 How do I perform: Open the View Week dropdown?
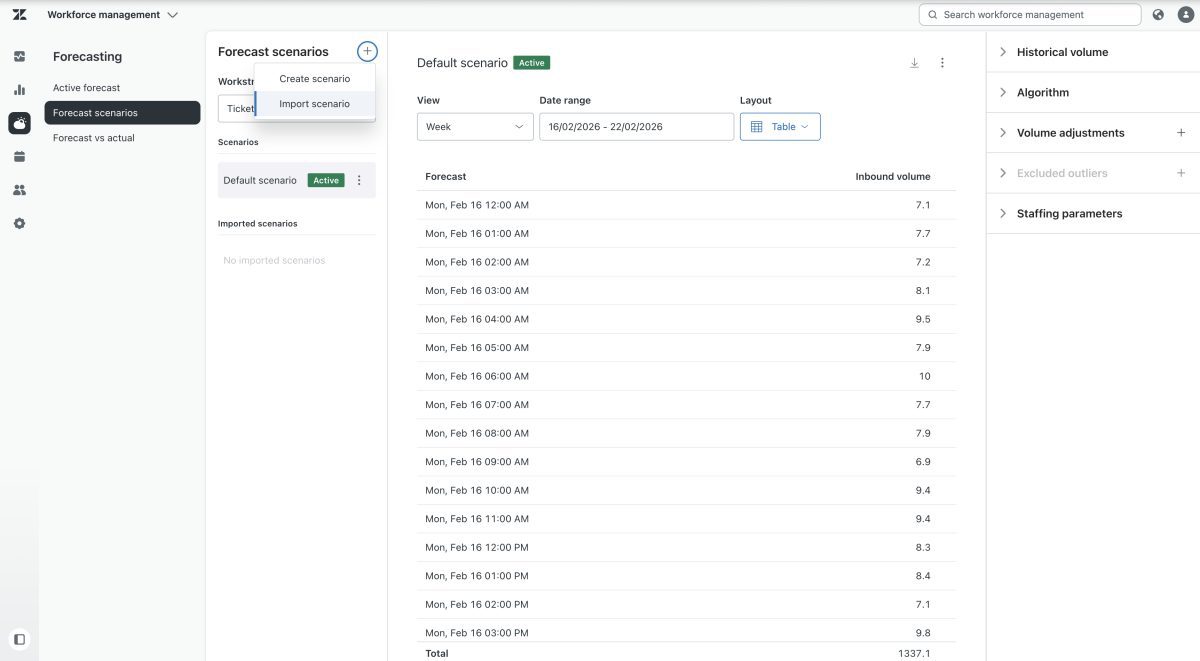point(475,127)
